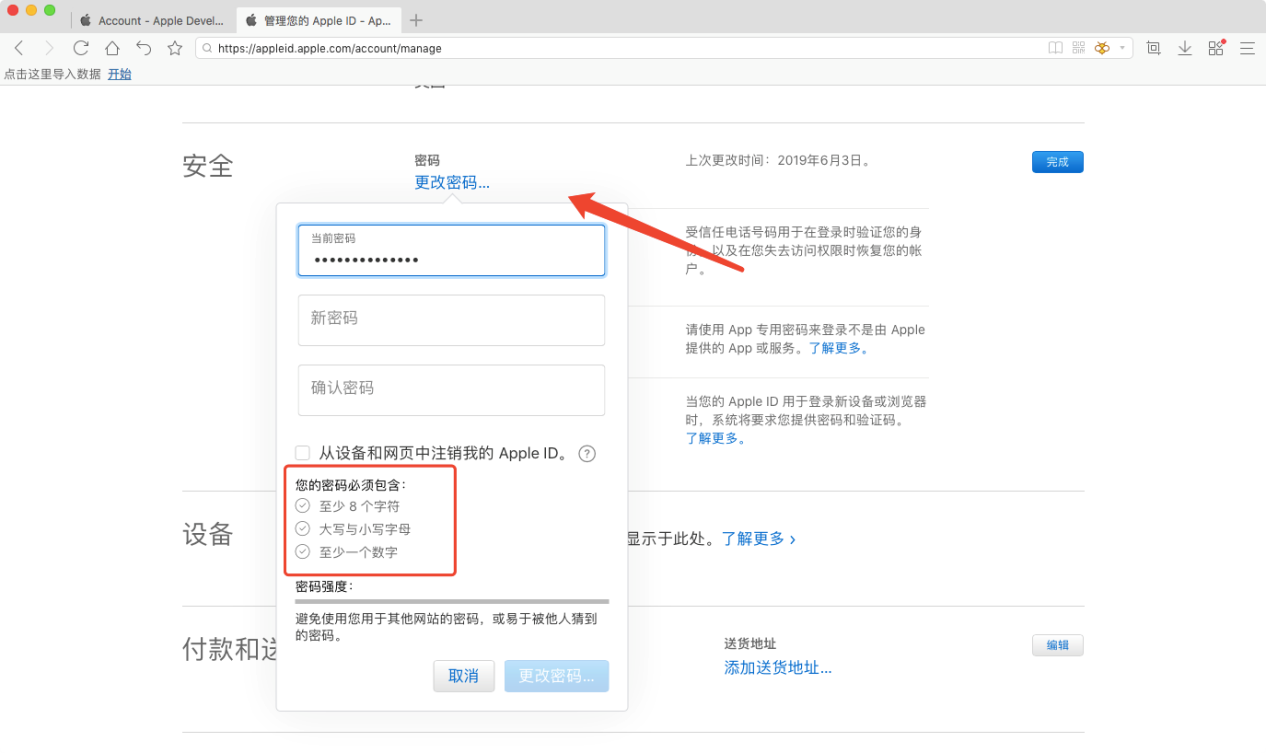Click the screenshot crop tool icon

1153,48
